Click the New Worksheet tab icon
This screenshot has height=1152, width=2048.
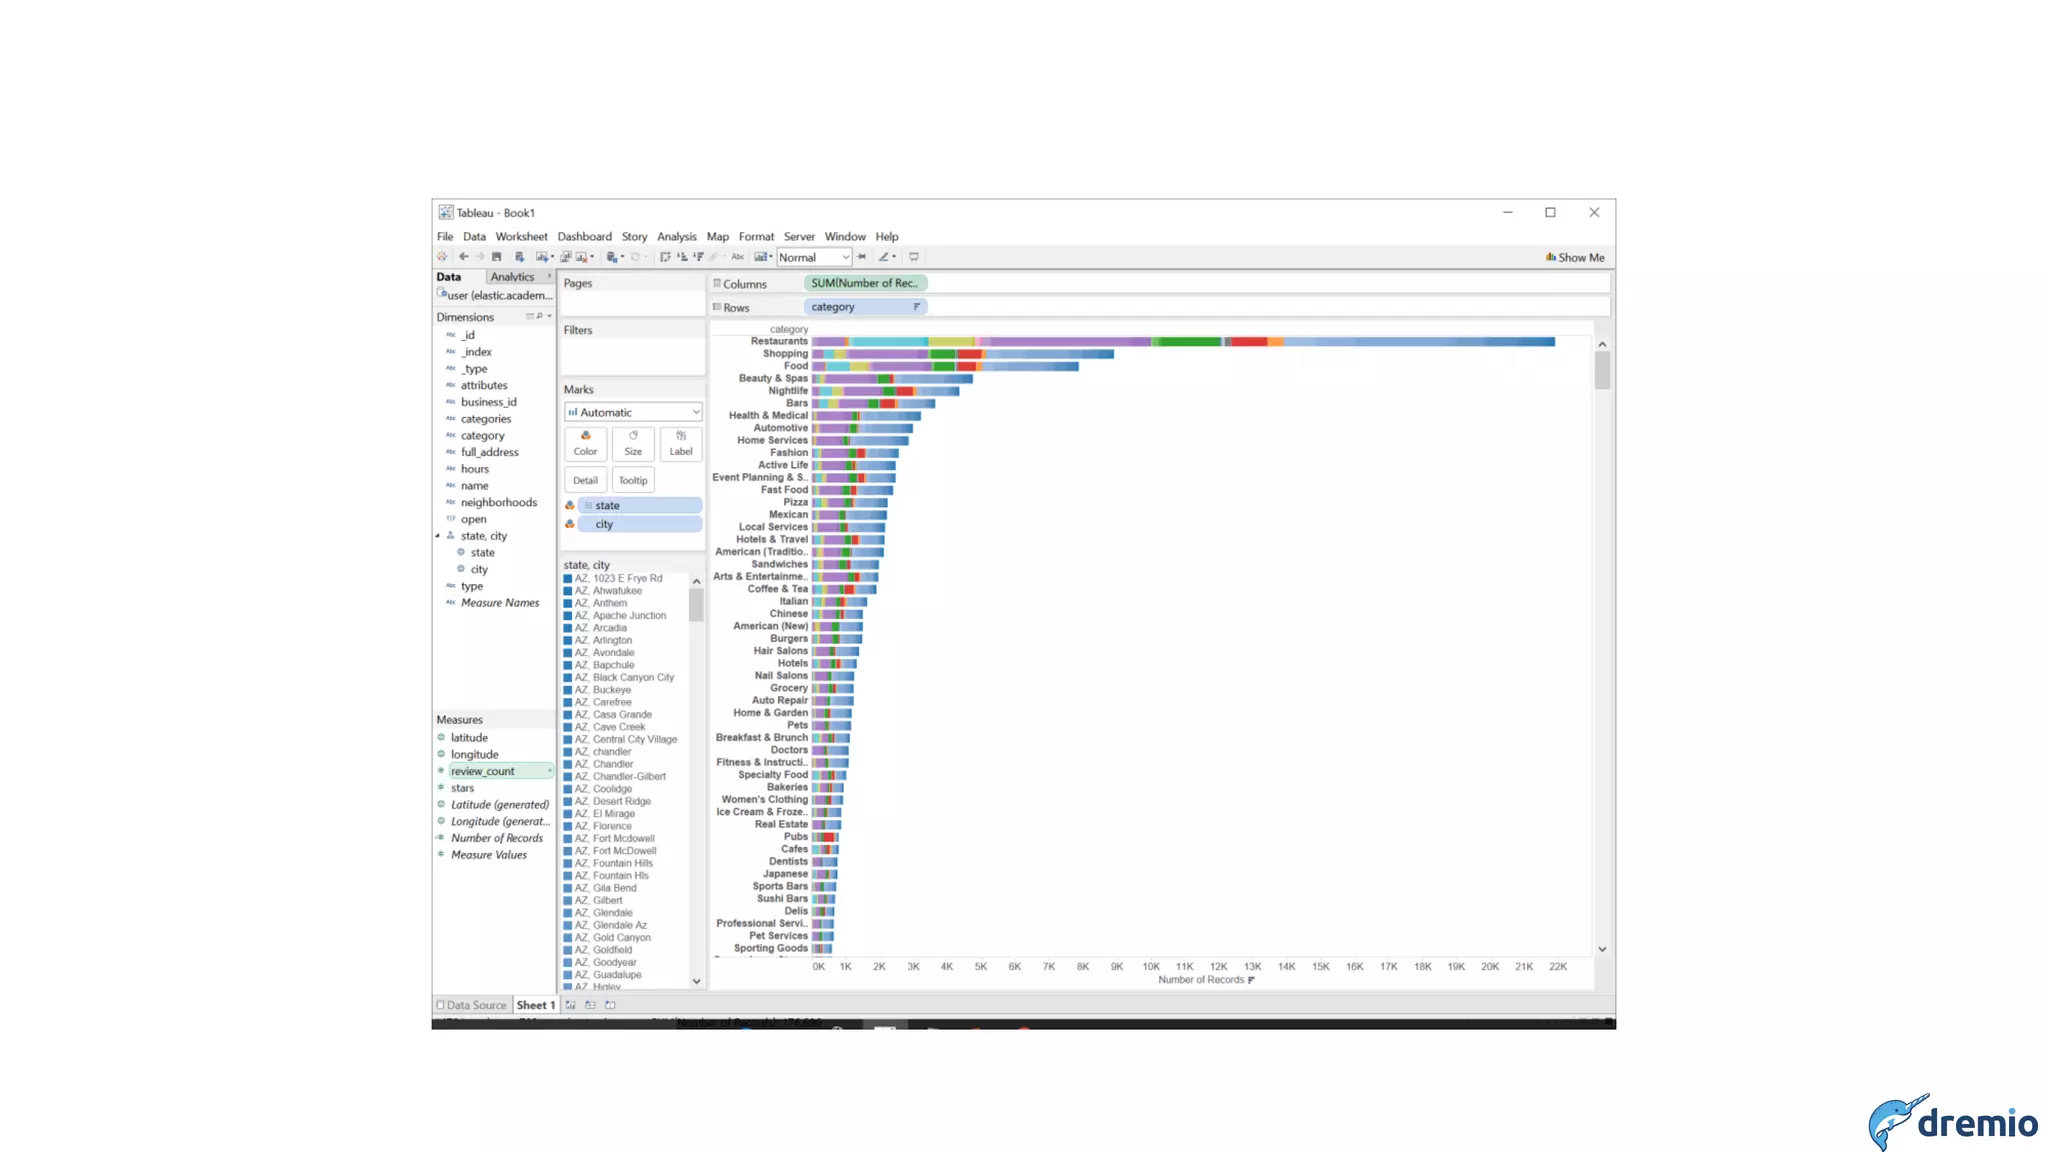[571, 1005]
